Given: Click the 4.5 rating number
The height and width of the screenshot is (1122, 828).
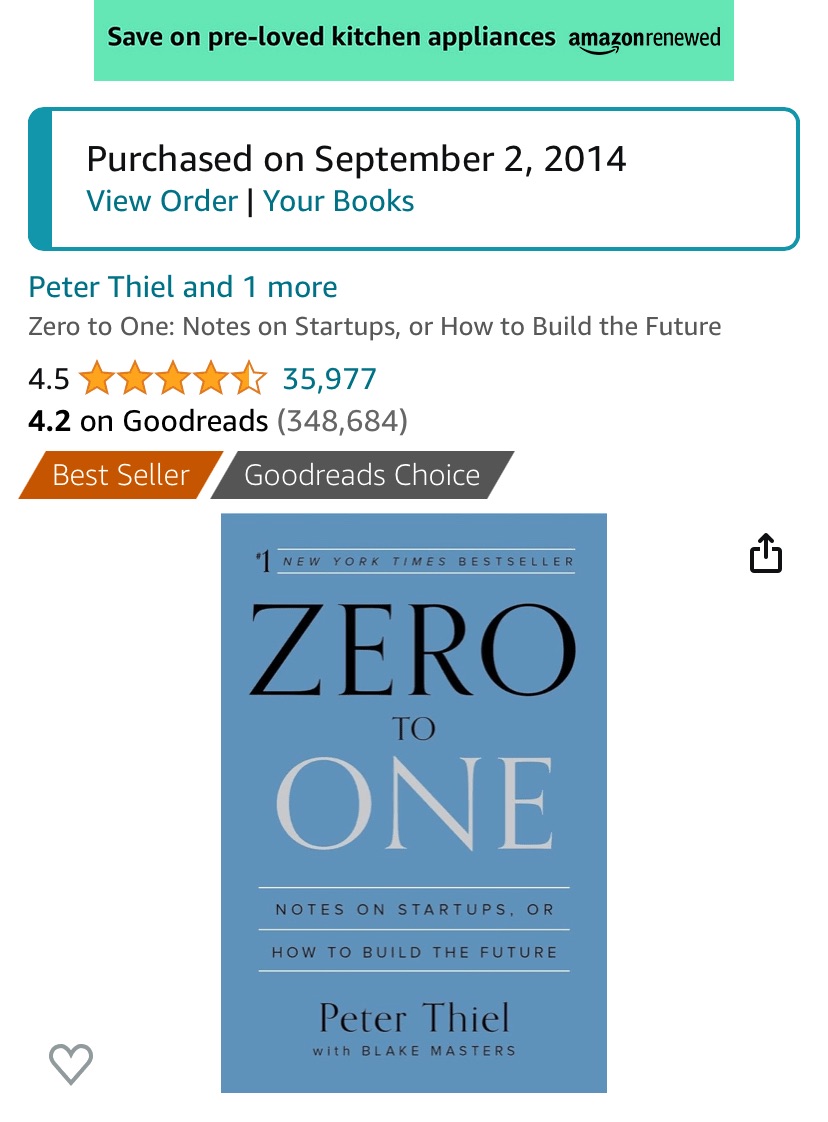Looking at the screenshot, I should coord(48,379).
